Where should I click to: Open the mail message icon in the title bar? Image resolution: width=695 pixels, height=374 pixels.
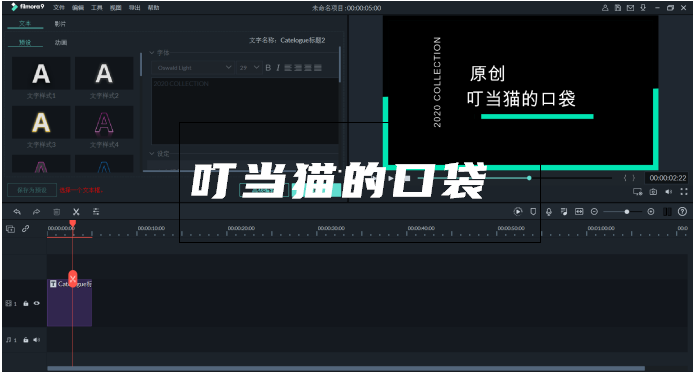[630, 8]
